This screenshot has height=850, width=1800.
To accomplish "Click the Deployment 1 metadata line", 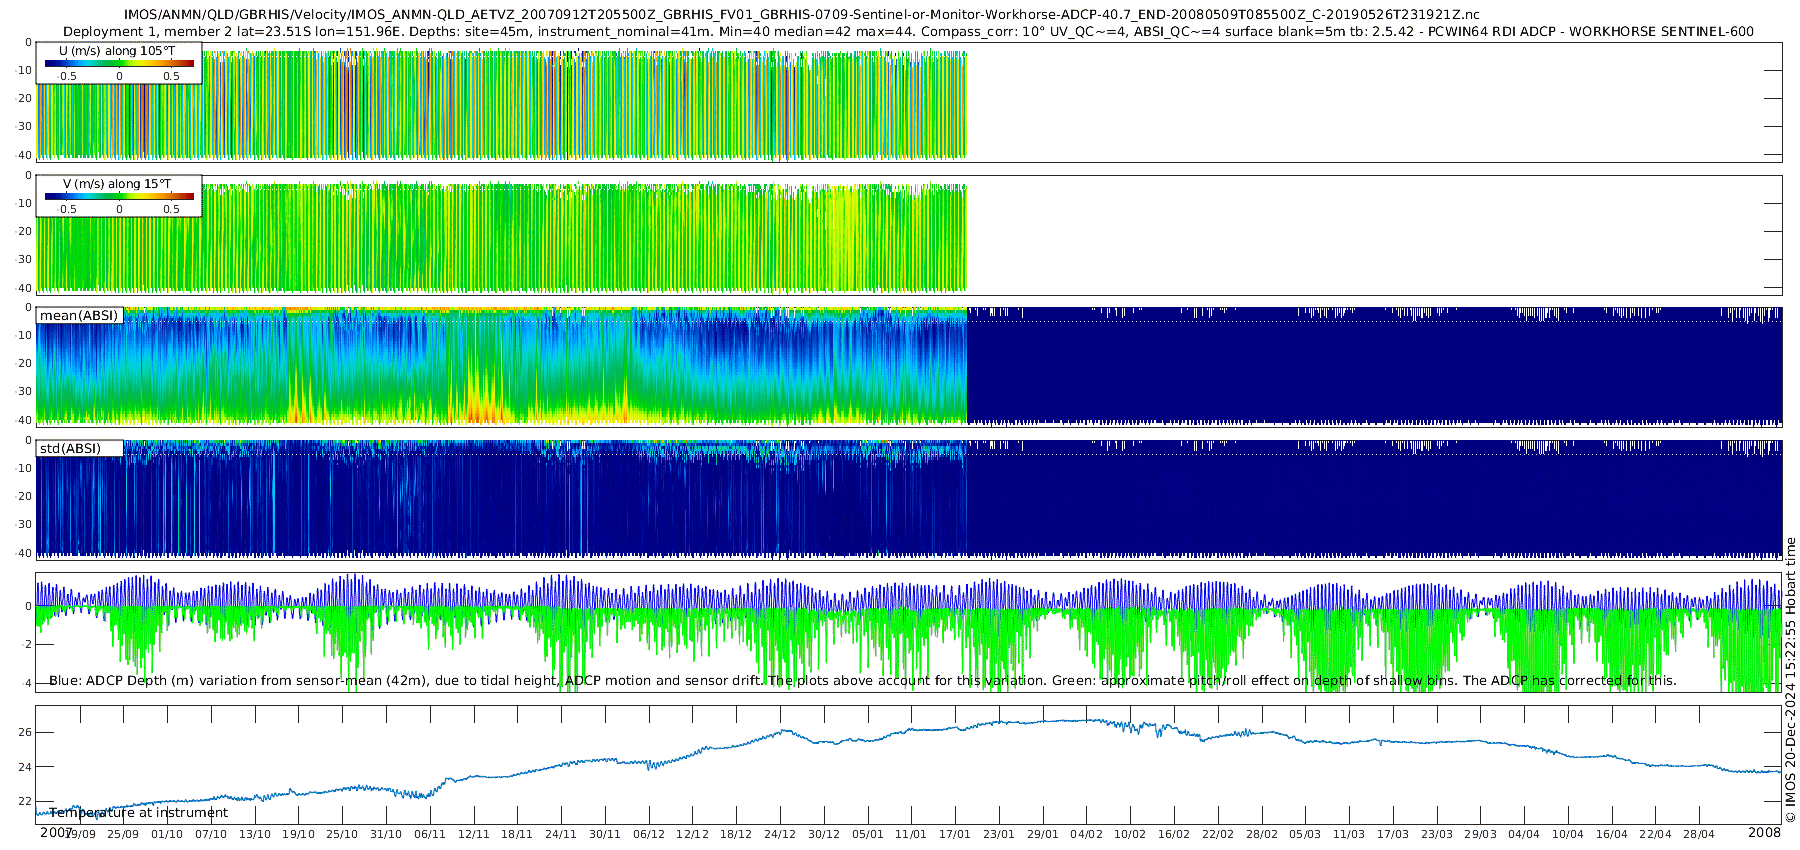I will pos(908,31).
